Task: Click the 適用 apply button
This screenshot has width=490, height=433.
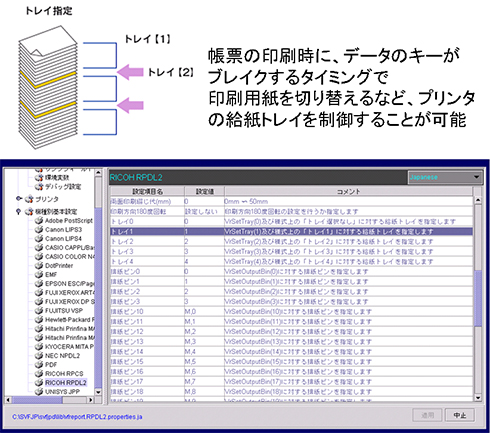Action: coord(427,415)
